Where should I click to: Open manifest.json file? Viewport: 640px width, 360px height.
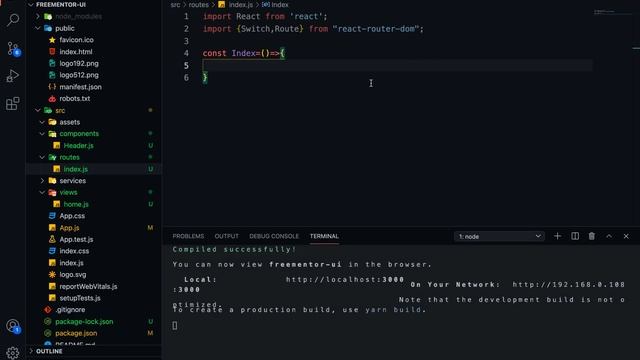click(80, 87)
